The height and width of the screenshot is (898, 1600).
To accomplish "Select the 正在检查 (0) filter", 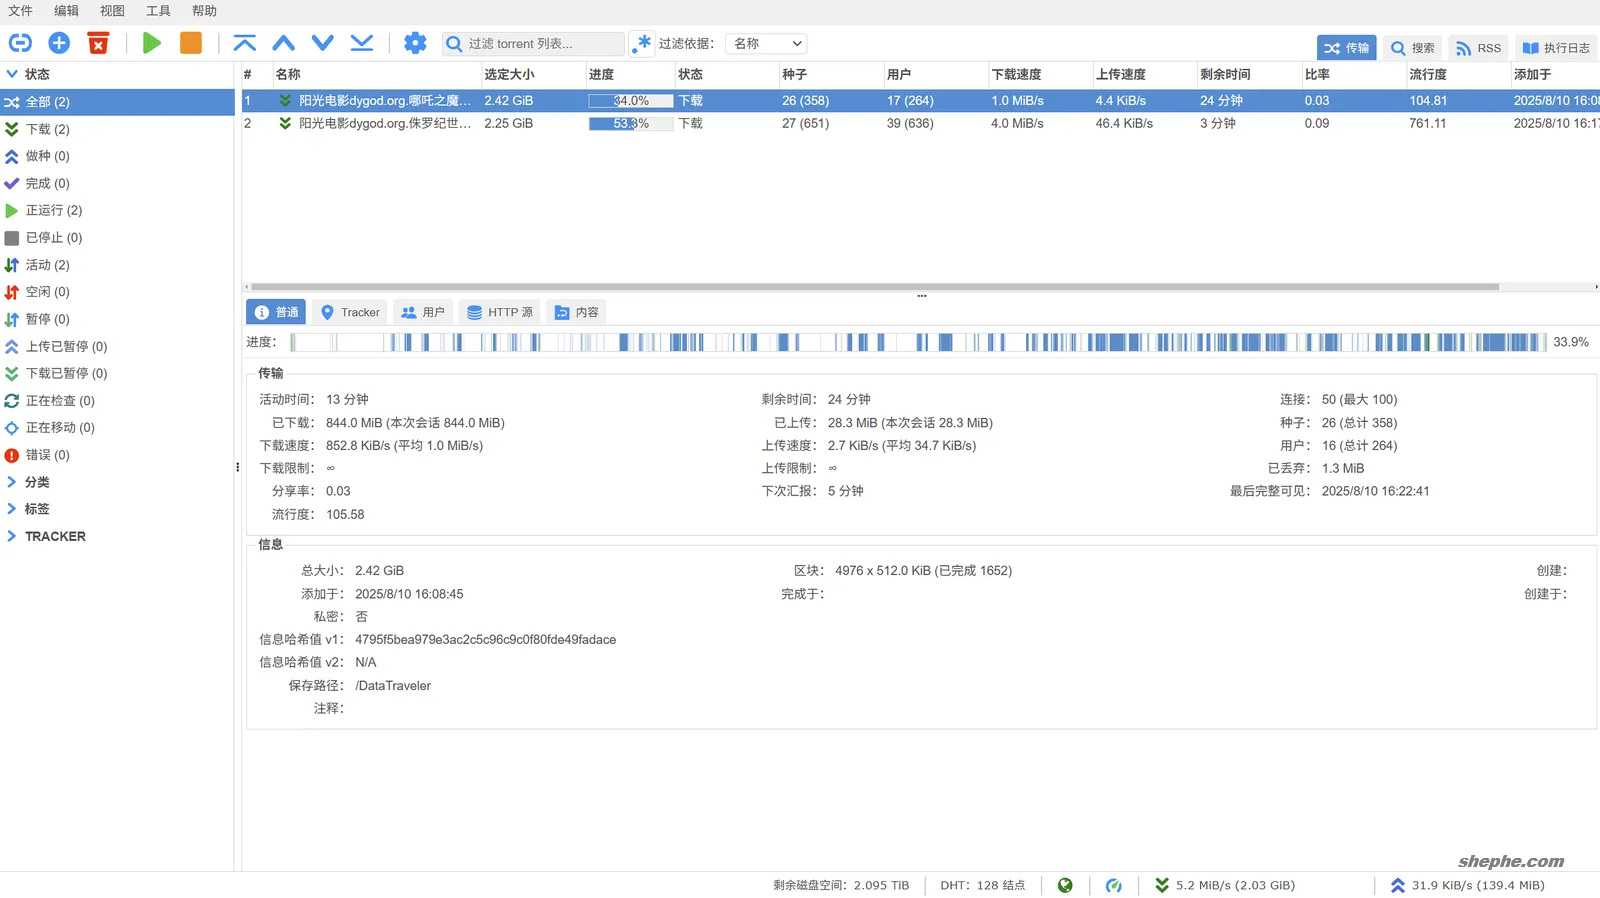I will (117, 401).
